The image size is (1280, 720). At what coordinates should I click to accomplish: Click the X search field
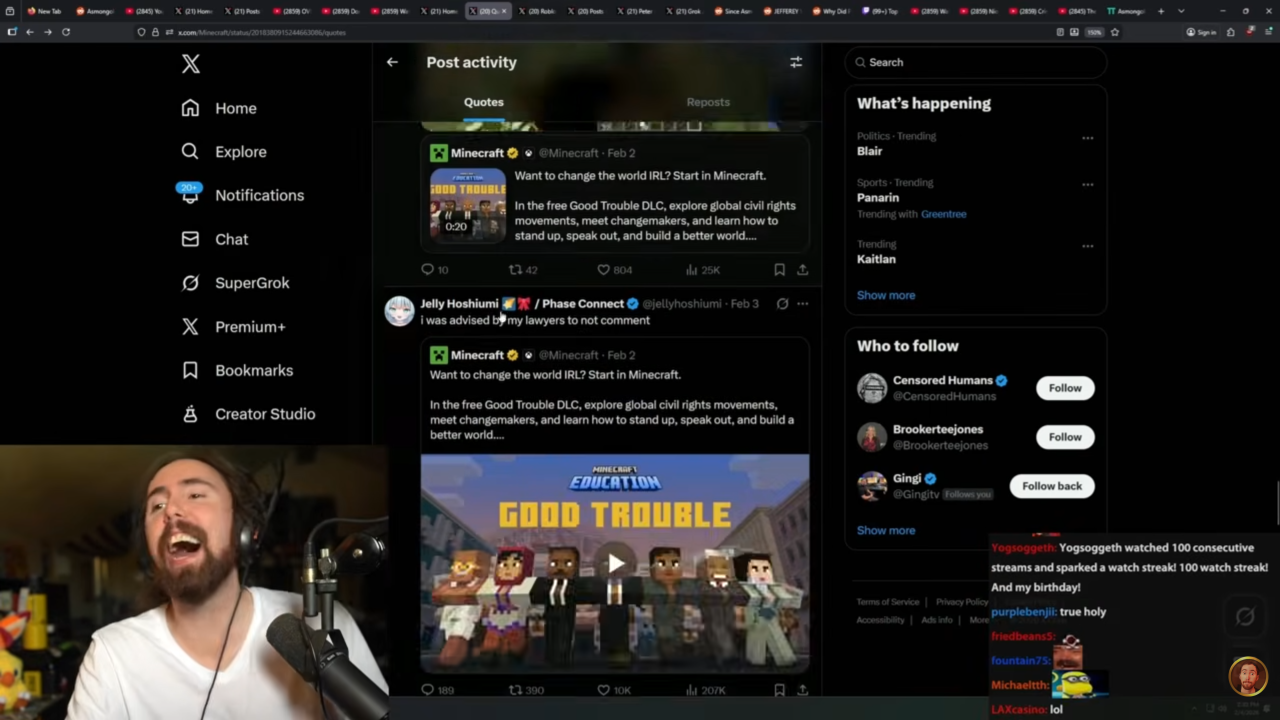tap(976, 62)
